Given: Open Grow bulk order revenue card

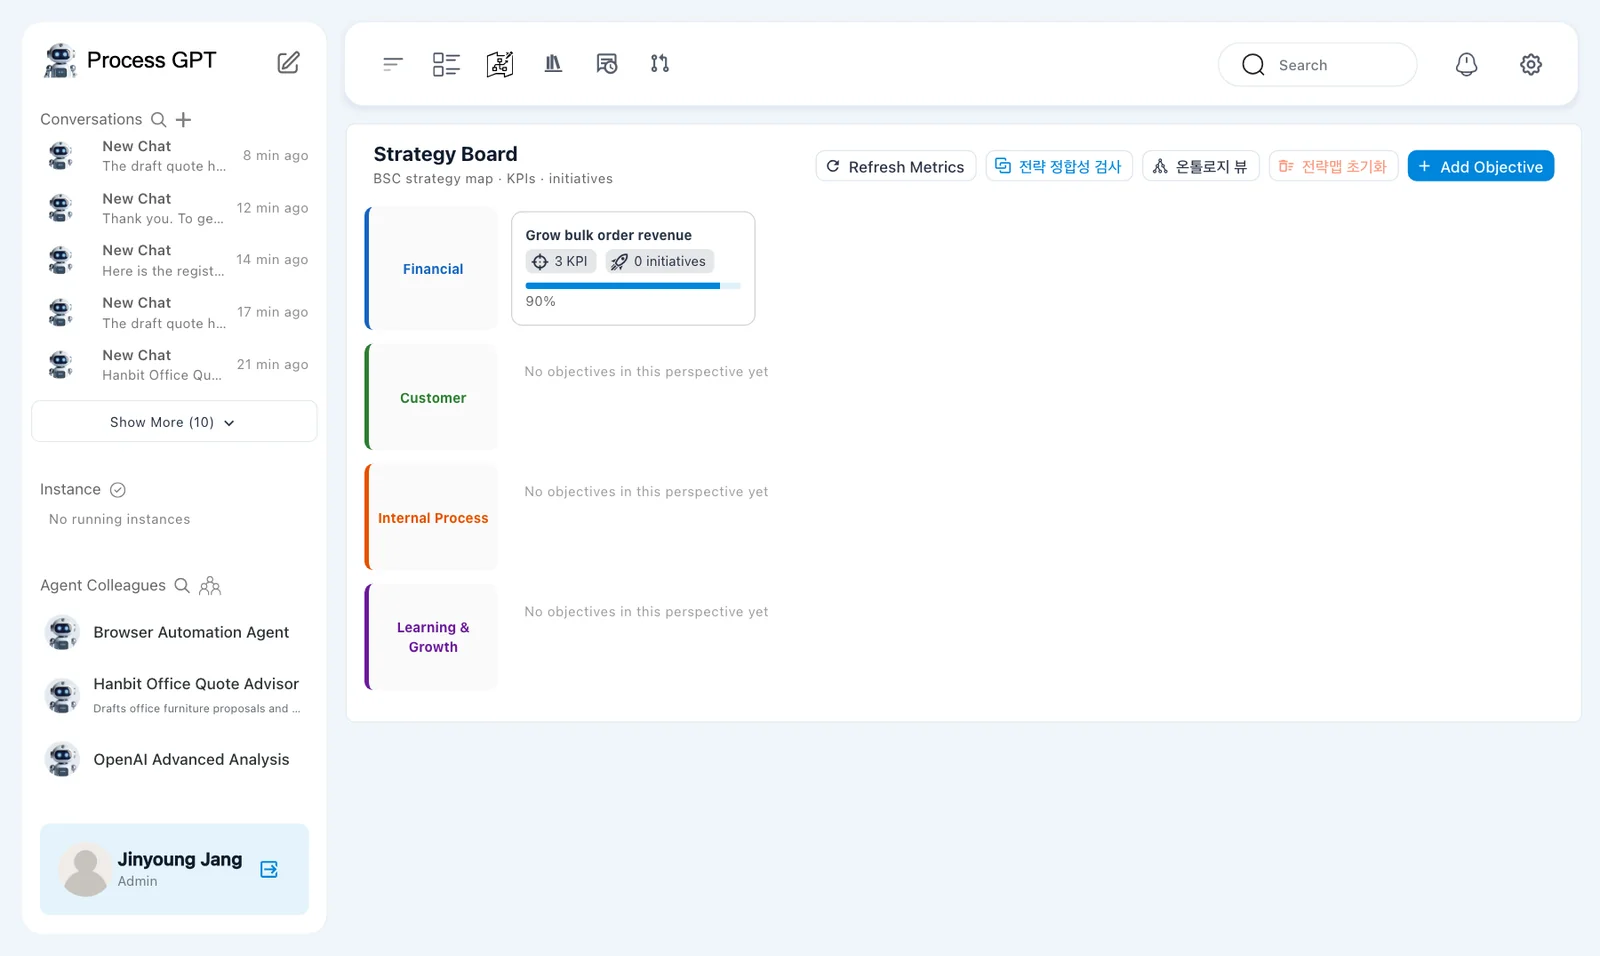Looking at the screenshot, I should point(633,268).
